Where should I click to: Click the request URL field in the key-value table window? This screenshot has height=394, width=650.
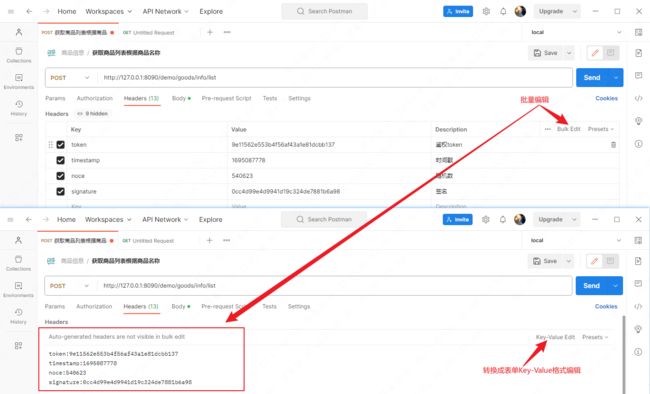pos(335,78)
